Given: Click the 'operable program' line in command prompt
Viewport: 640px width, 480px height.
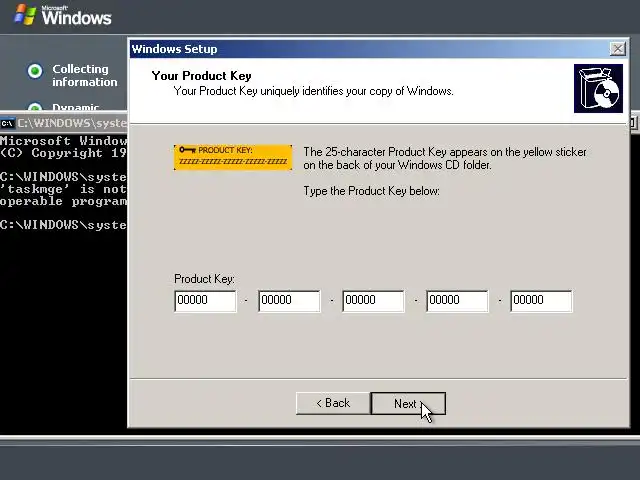Looking at the screenshot, I should point(63,201).
